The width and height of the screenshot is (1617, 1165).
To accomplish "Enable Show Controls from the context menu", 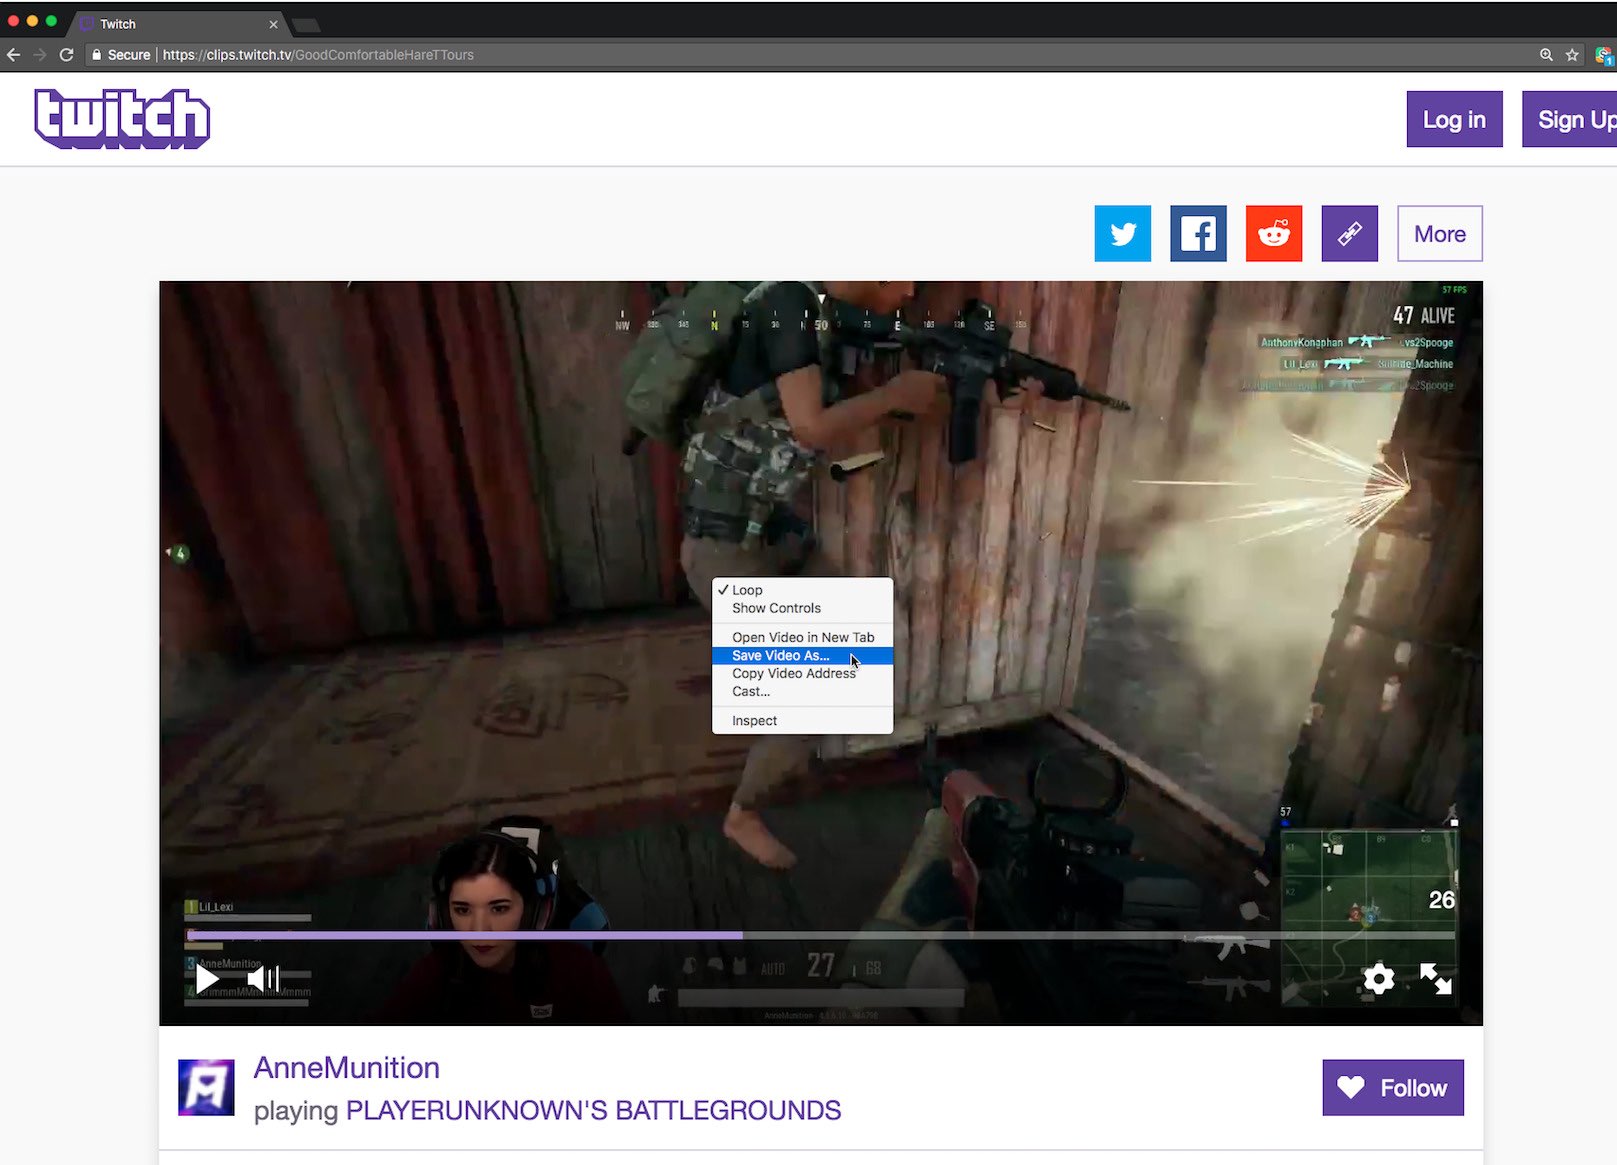I will (x=776, y=608).
